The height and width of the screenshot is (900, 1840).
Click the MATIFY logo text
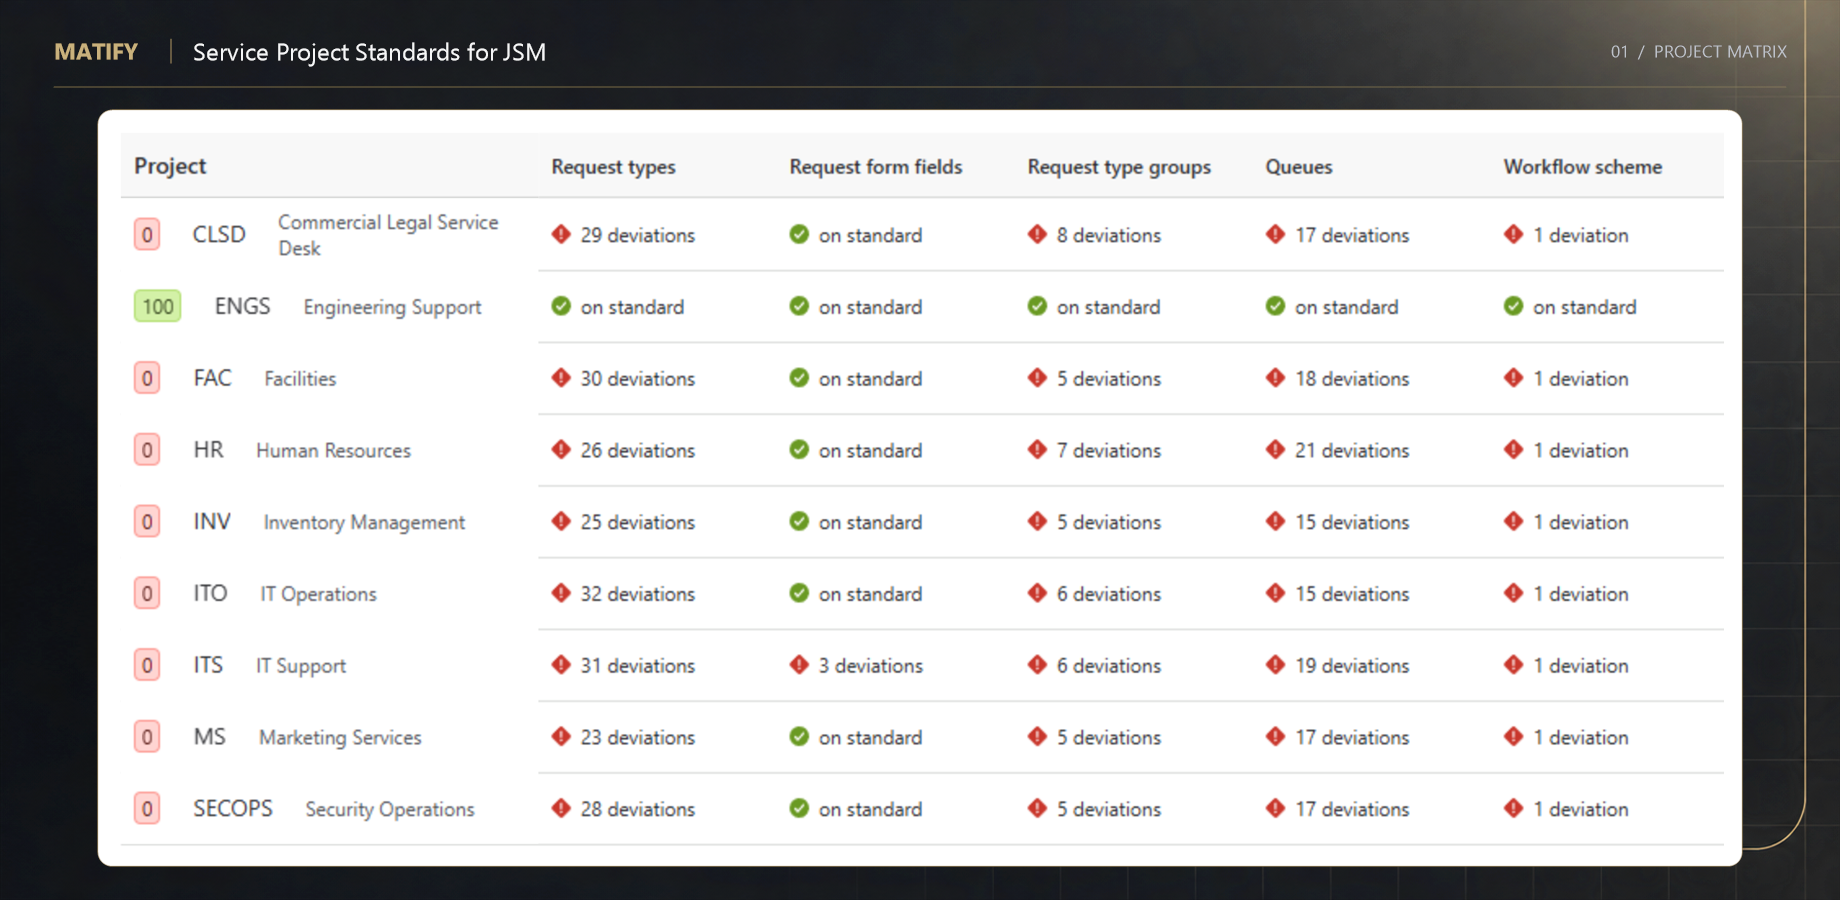(96, 52)
